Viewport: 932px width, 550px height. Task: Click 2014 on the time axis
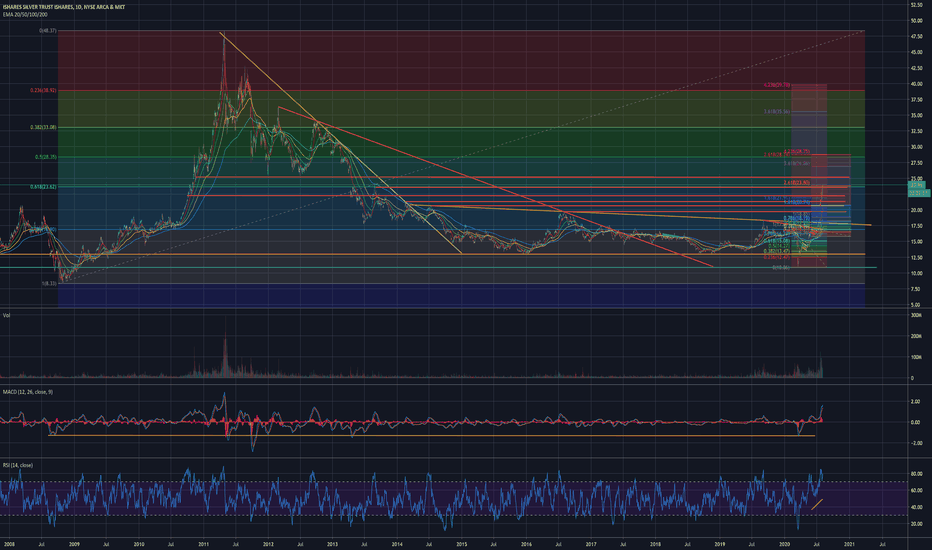tap(397, 544)
